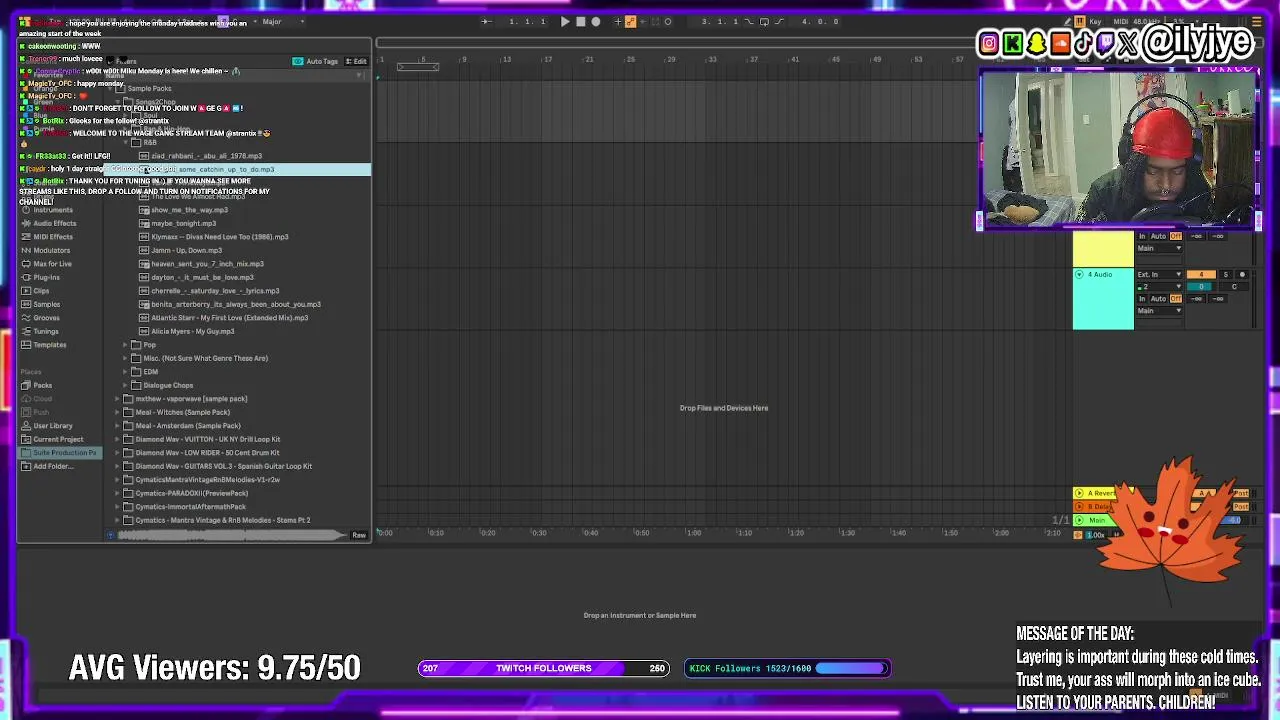The height and width of the screenshot is (720, 1280).
Task: Toggle the Session Record circle button
Action: [x=668, y=21]
